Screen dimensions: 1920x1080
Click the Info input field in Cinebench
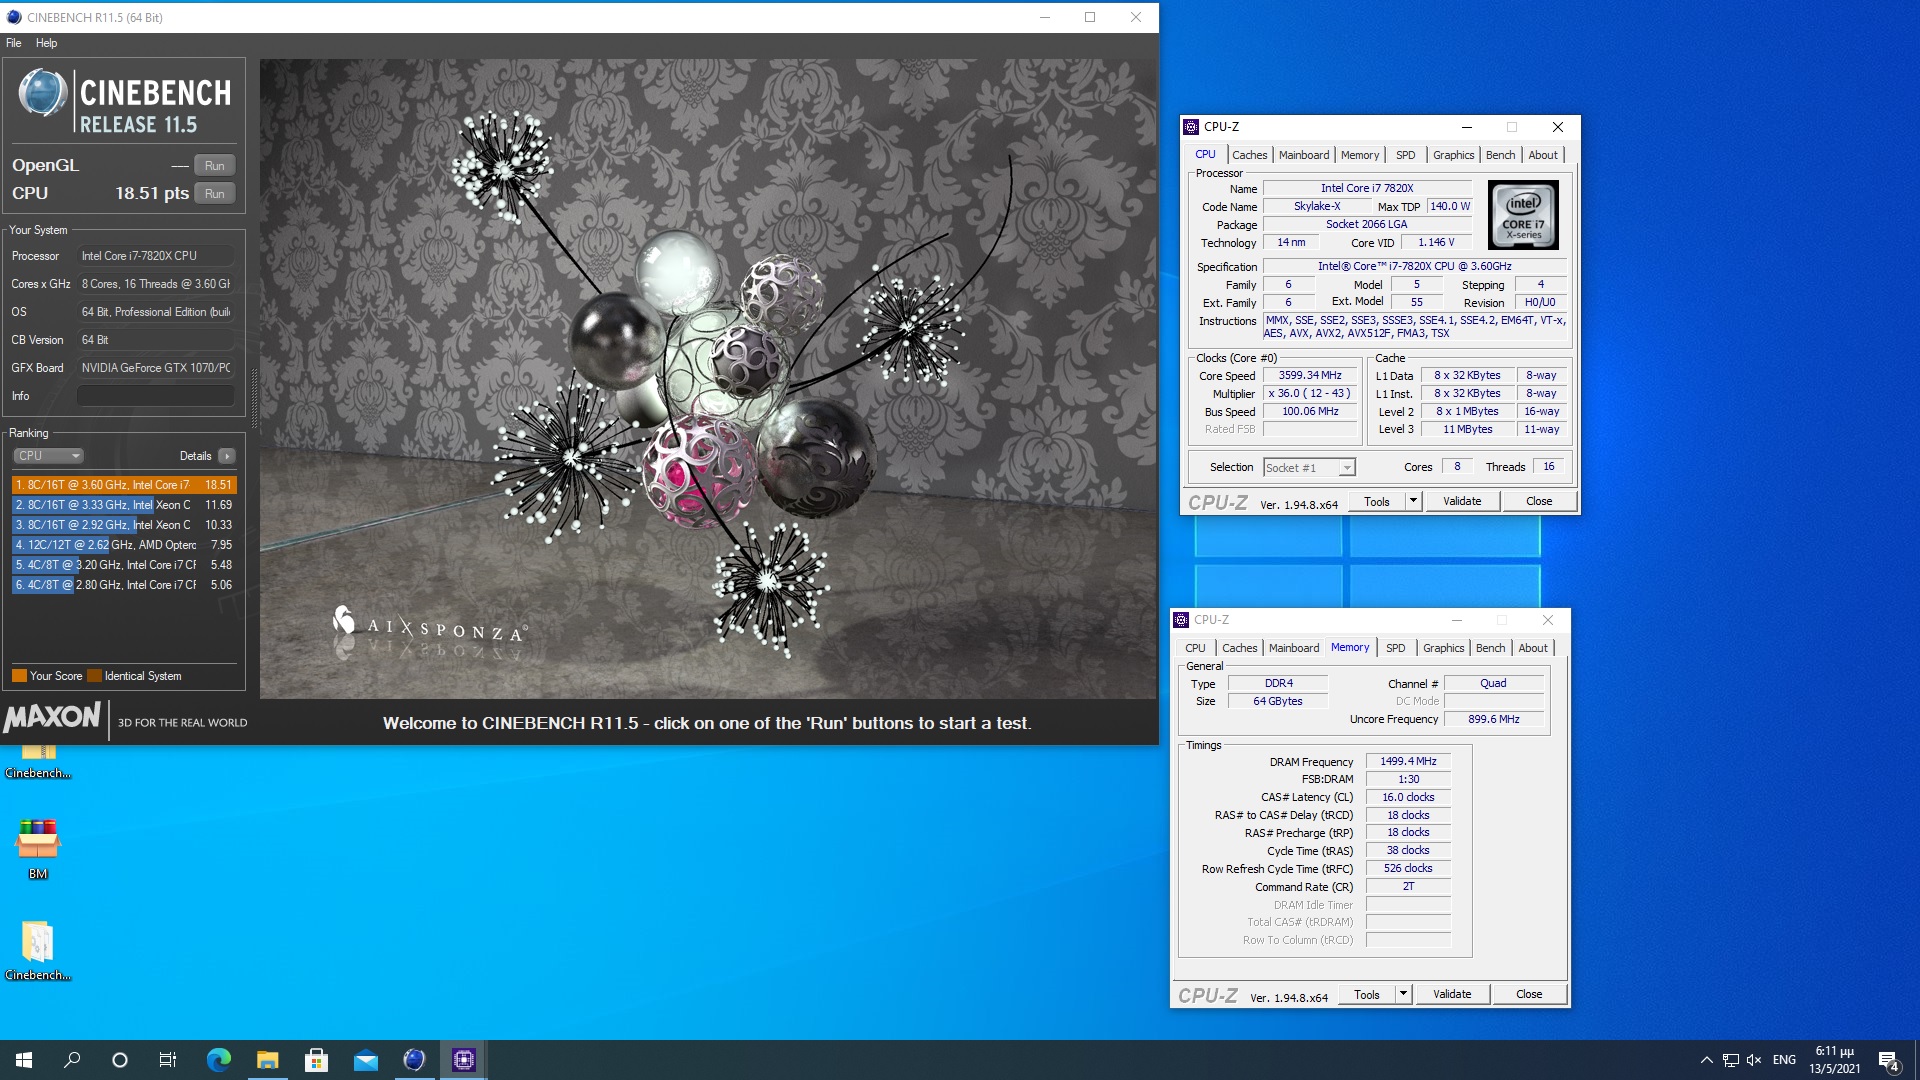click(x=156, y=396)
